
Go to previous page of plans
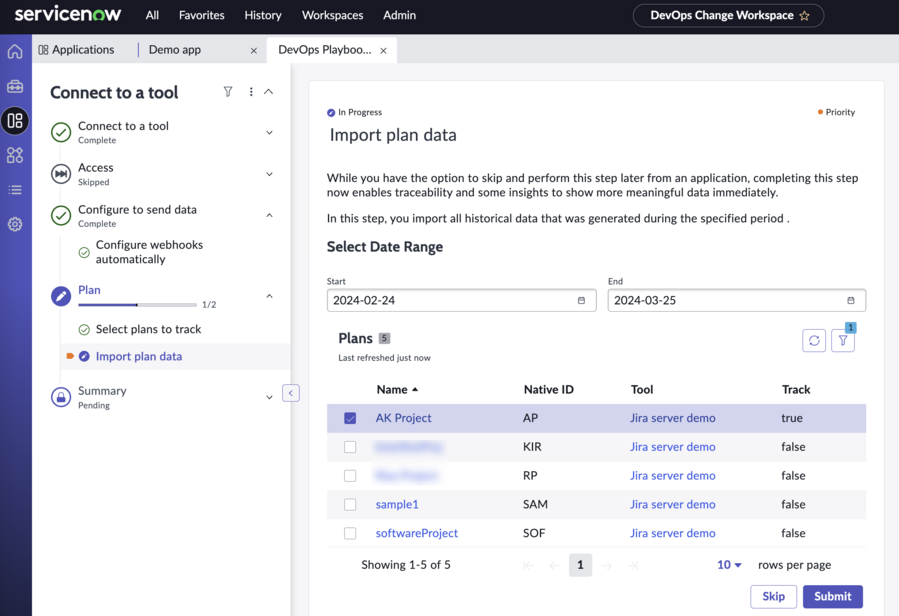coord(554,566)
